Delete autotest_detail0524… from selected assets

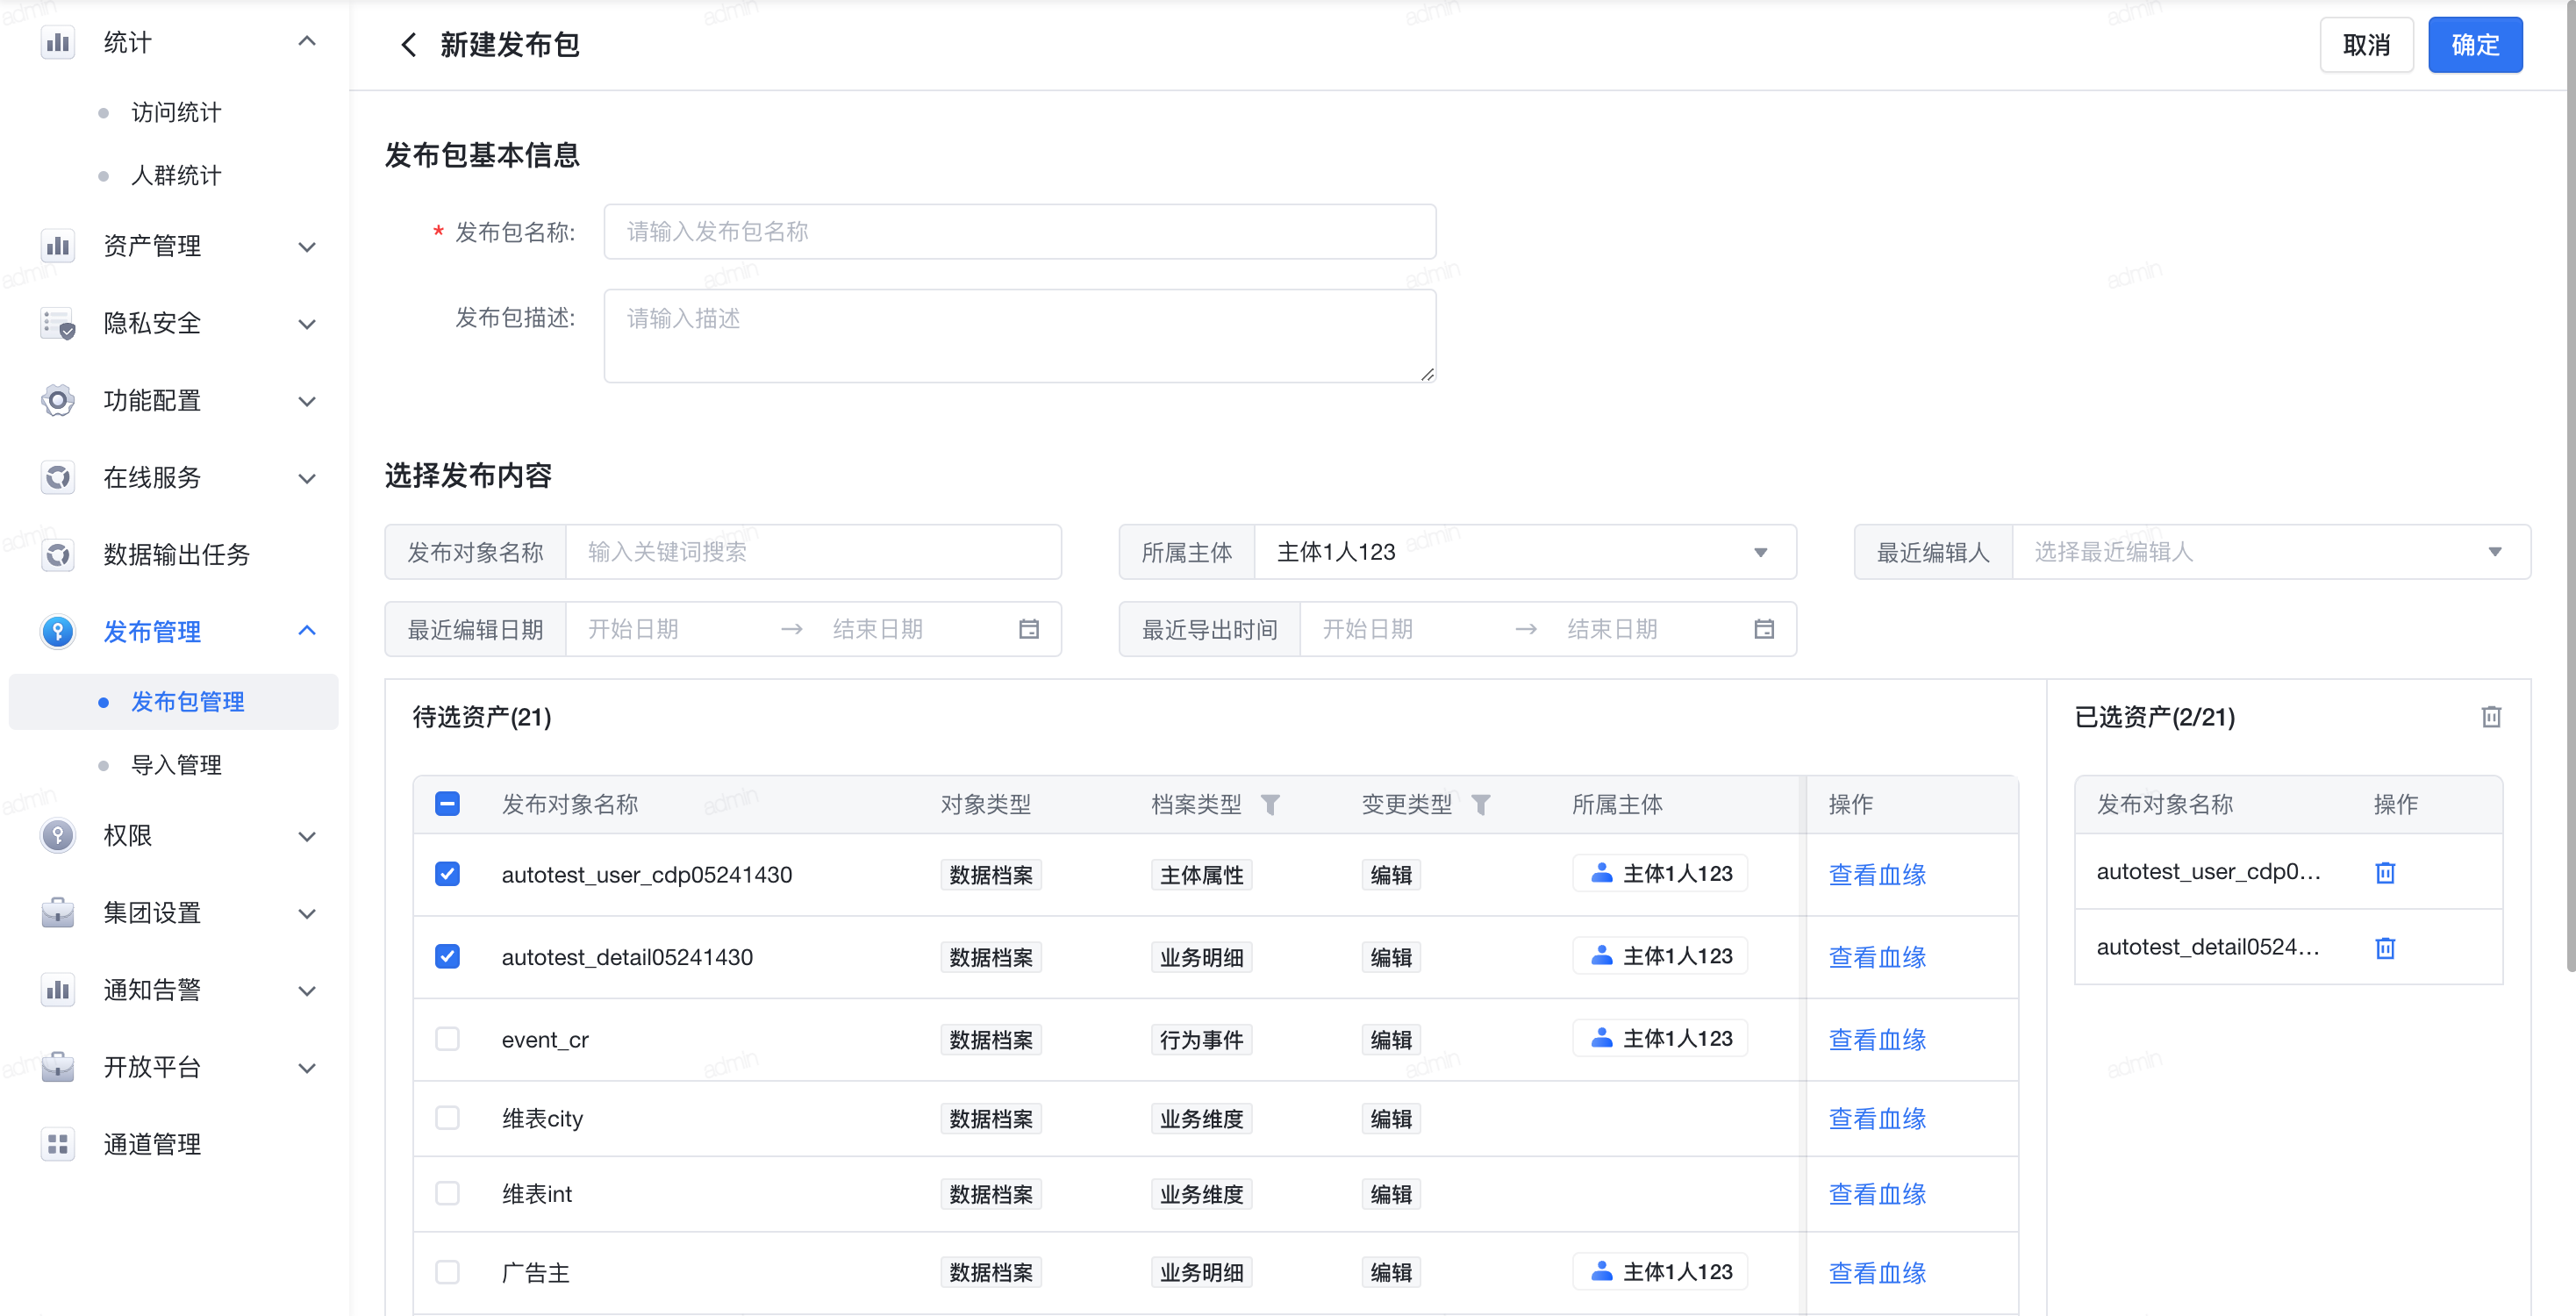(2385, 948)
